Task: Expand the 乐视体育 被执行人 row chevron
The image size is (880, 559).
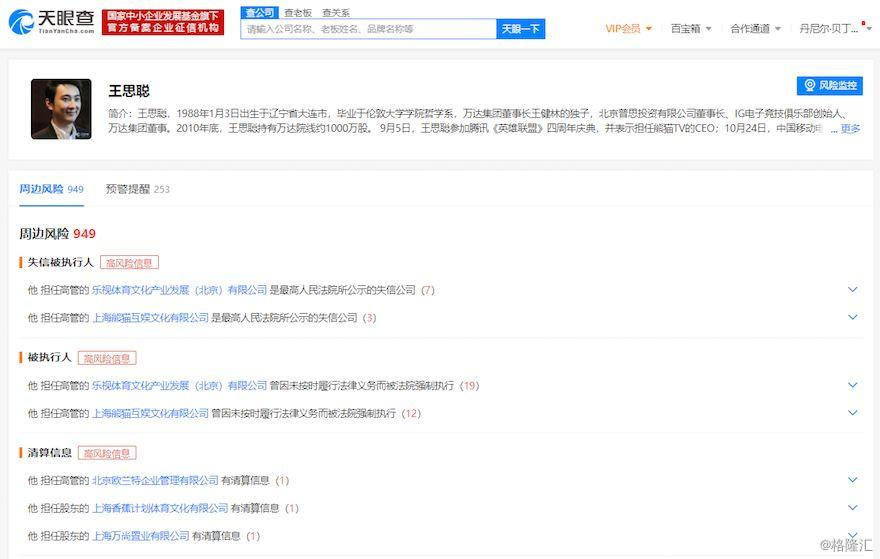Action: point(853,385)
